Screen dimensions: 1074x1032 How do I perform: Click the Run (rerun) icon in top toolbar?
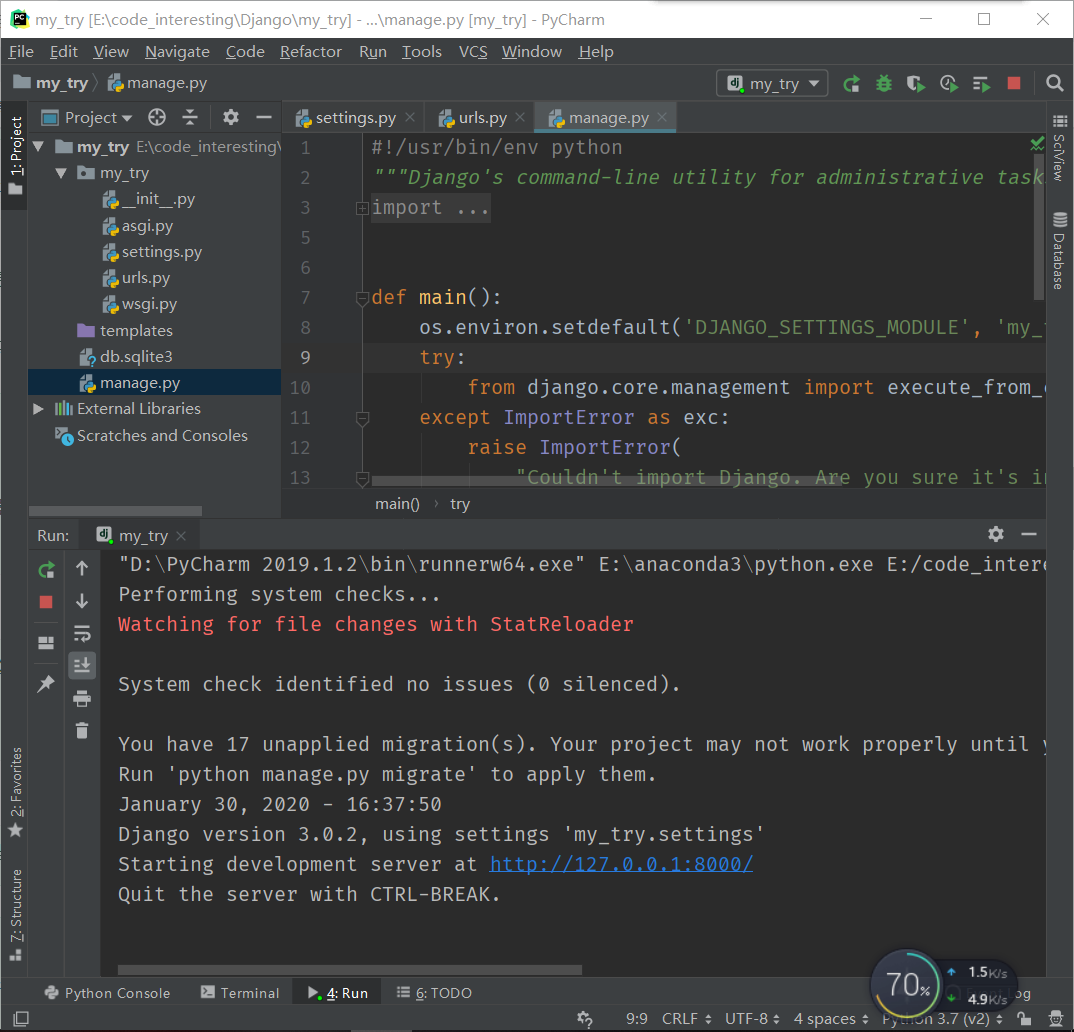coord(851,84)
